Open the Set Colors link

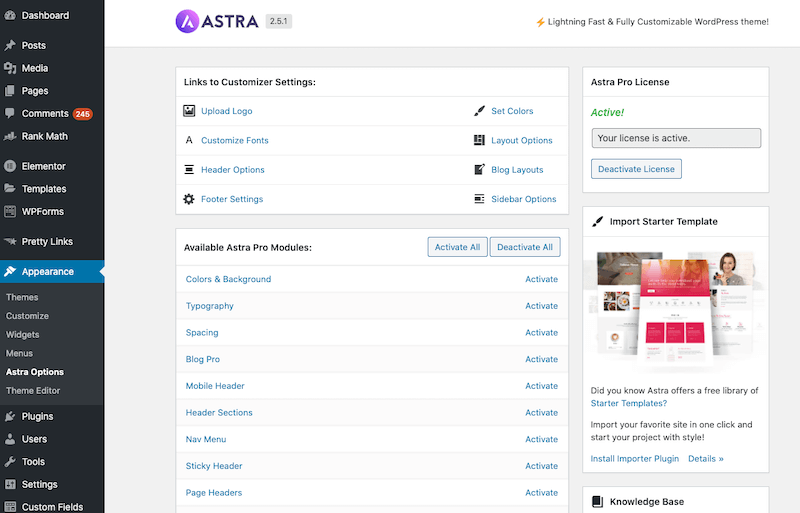[512, 111]
